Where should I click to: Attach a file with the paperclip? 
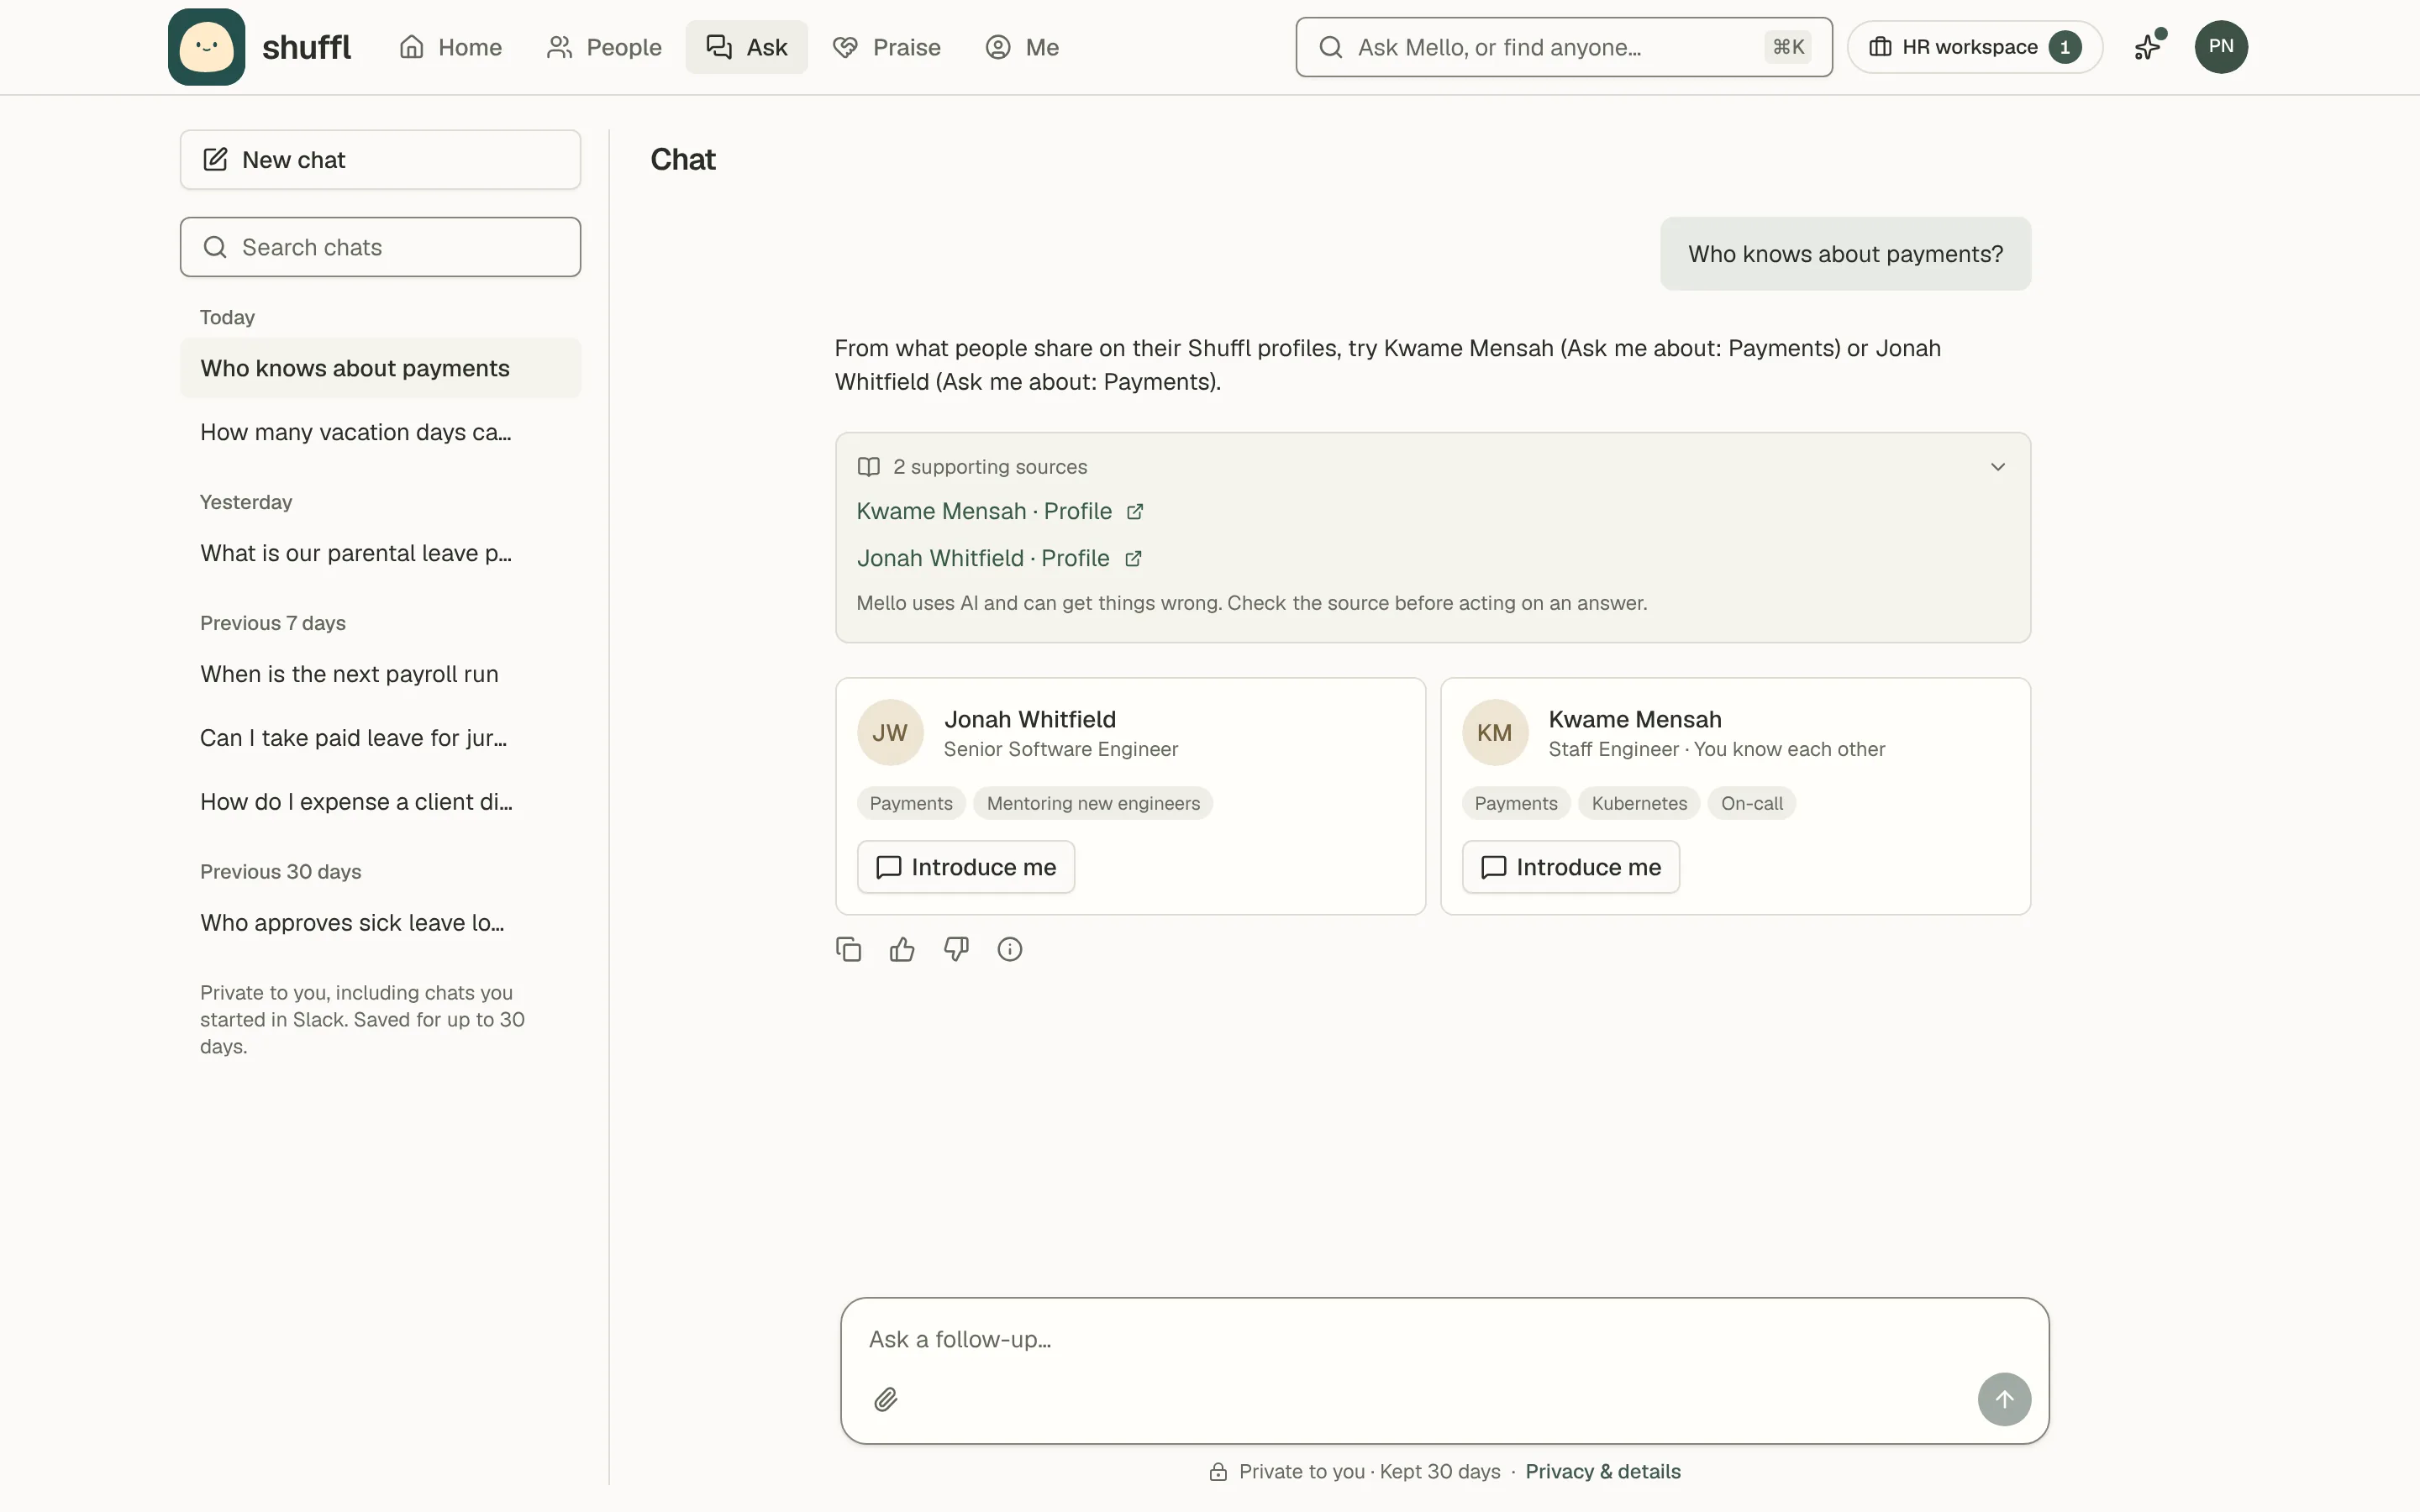pyautogui.click(x=885, y=1399)
